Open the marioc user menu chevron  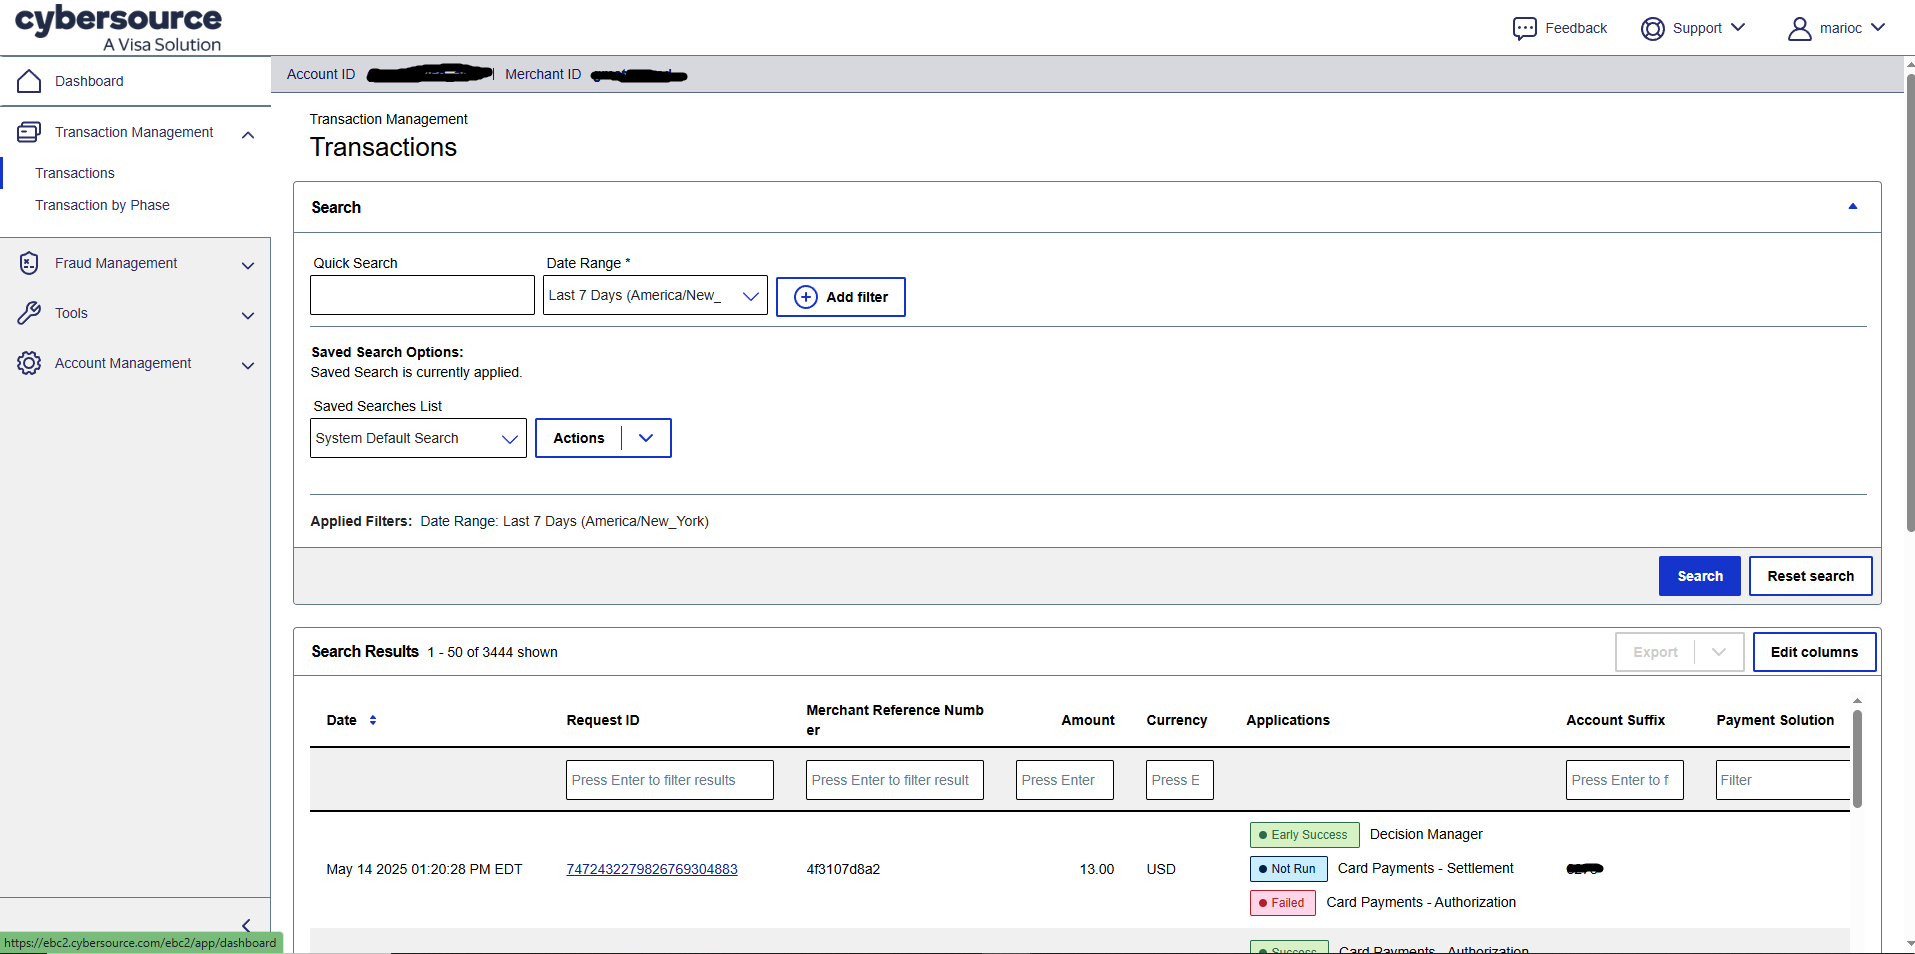pyautogui.click(x=1878, y=27)
